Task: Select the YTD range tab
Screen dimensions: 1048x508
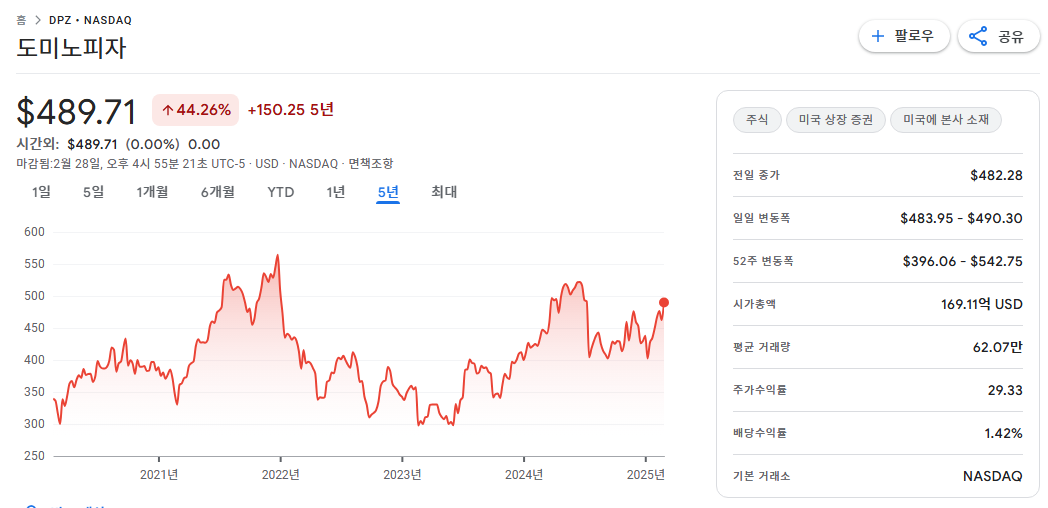Action: [281, 193]
